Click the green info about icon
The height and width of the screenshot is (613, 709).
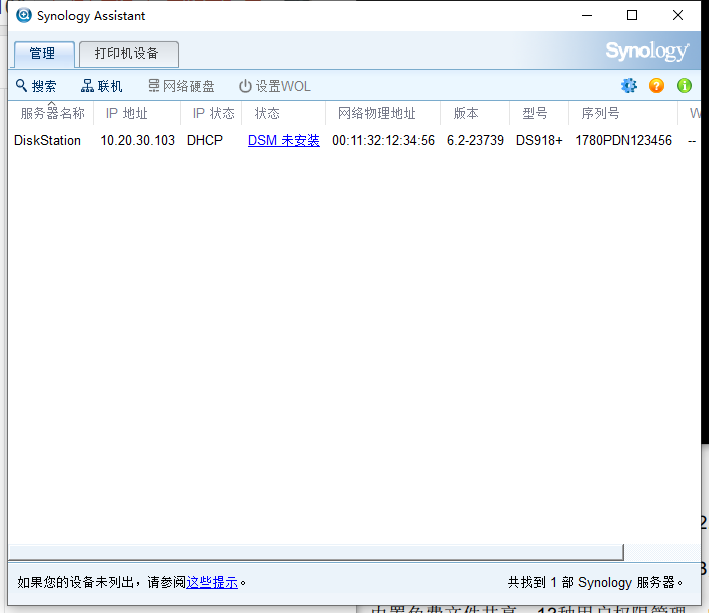[x=684, y=85]
